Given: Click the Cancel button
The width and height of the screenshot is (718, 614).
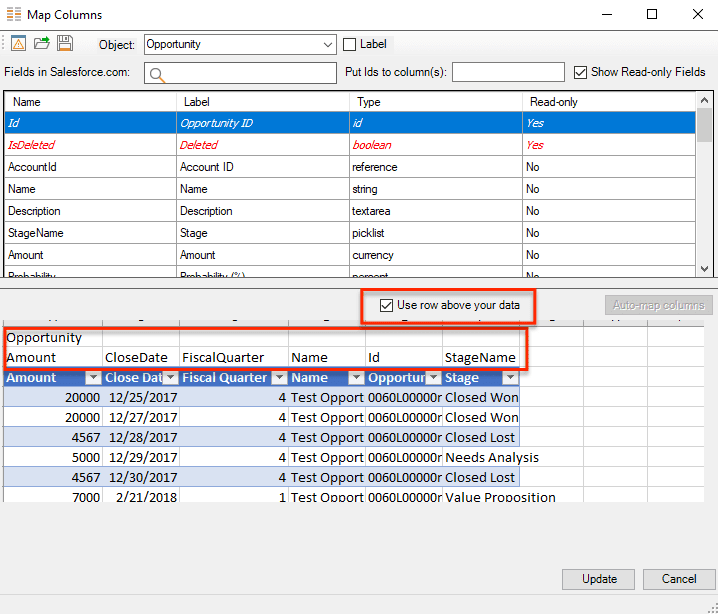Looking at the screenshot, I should [x=679, y=579].
